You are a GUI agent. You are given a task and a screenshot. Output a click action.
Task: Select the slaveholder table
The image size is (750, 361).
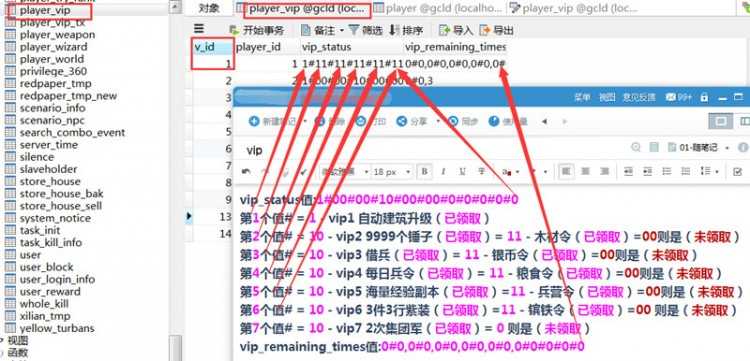point(48,169)
